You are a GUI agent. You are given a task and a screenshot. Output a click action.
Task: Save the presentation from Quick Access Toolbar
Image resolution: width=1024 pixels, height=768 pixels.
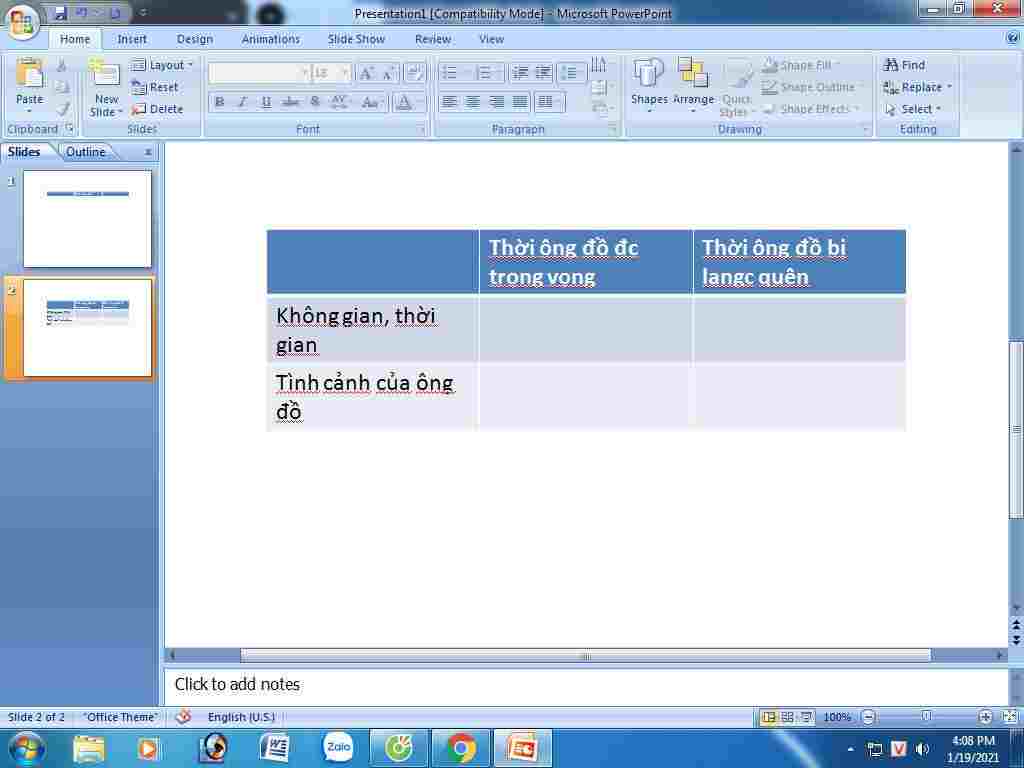61,13
